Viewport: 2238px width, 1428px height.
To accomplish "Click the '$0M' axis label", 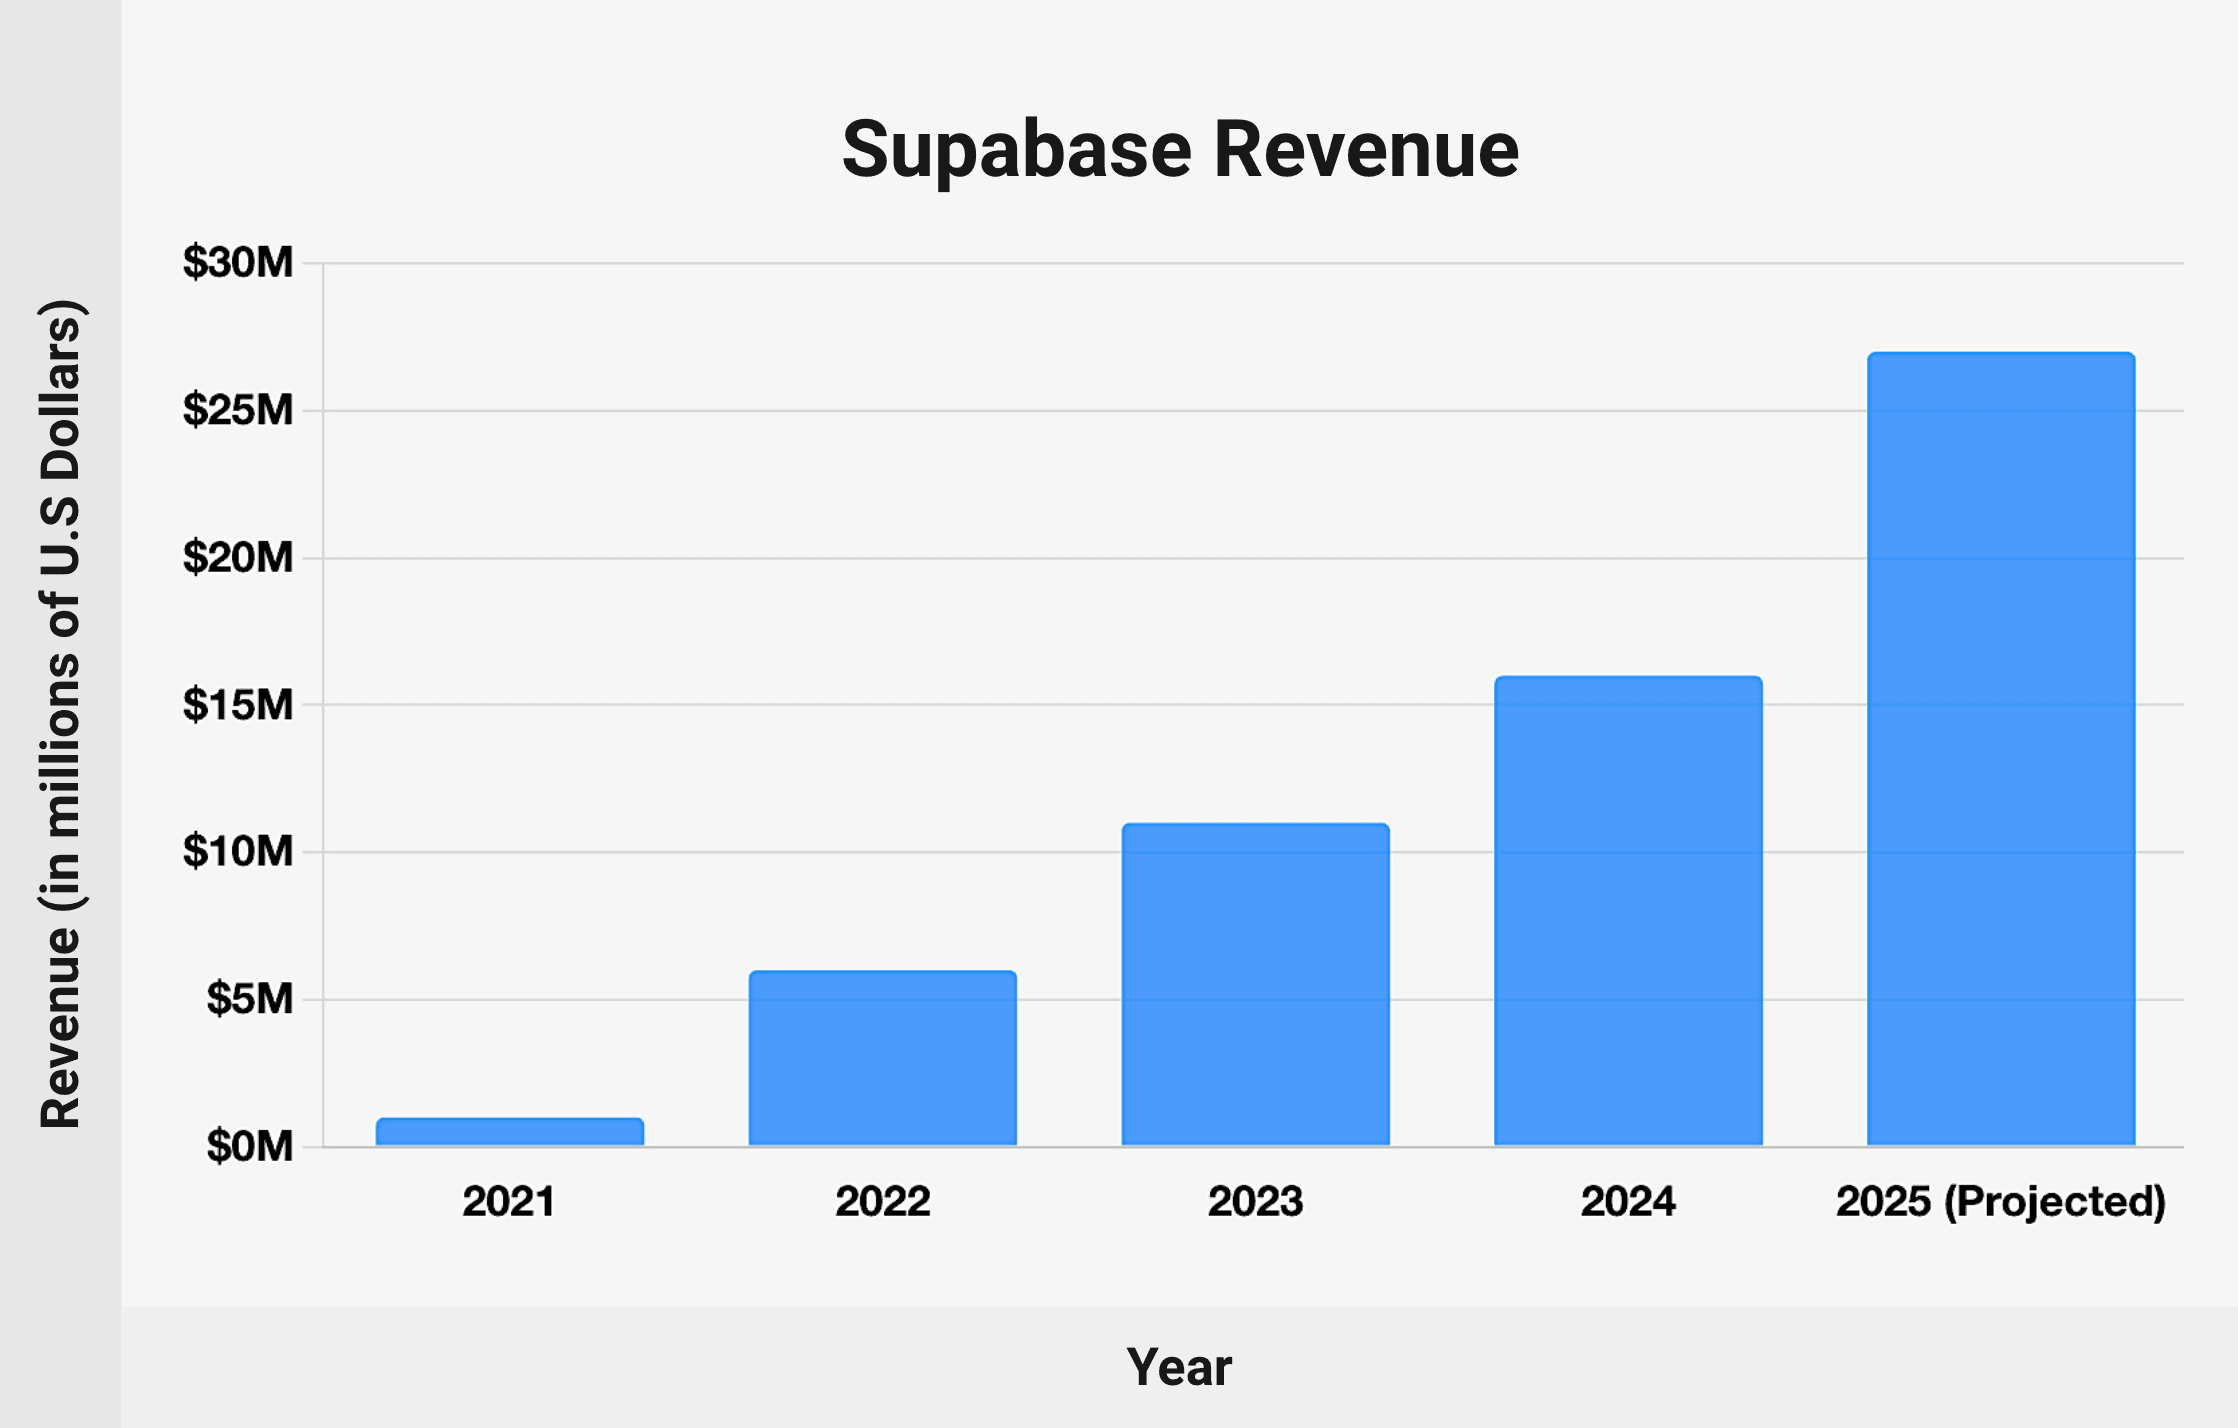I will [x=250, y=1146].
